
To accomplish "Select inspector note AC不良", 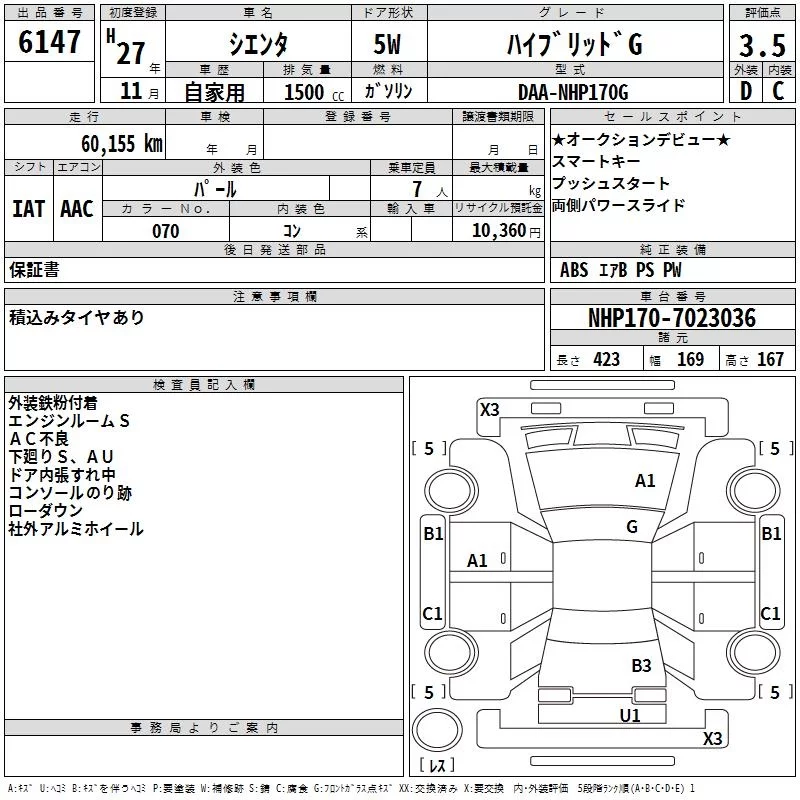I will (x=39, y=439).
